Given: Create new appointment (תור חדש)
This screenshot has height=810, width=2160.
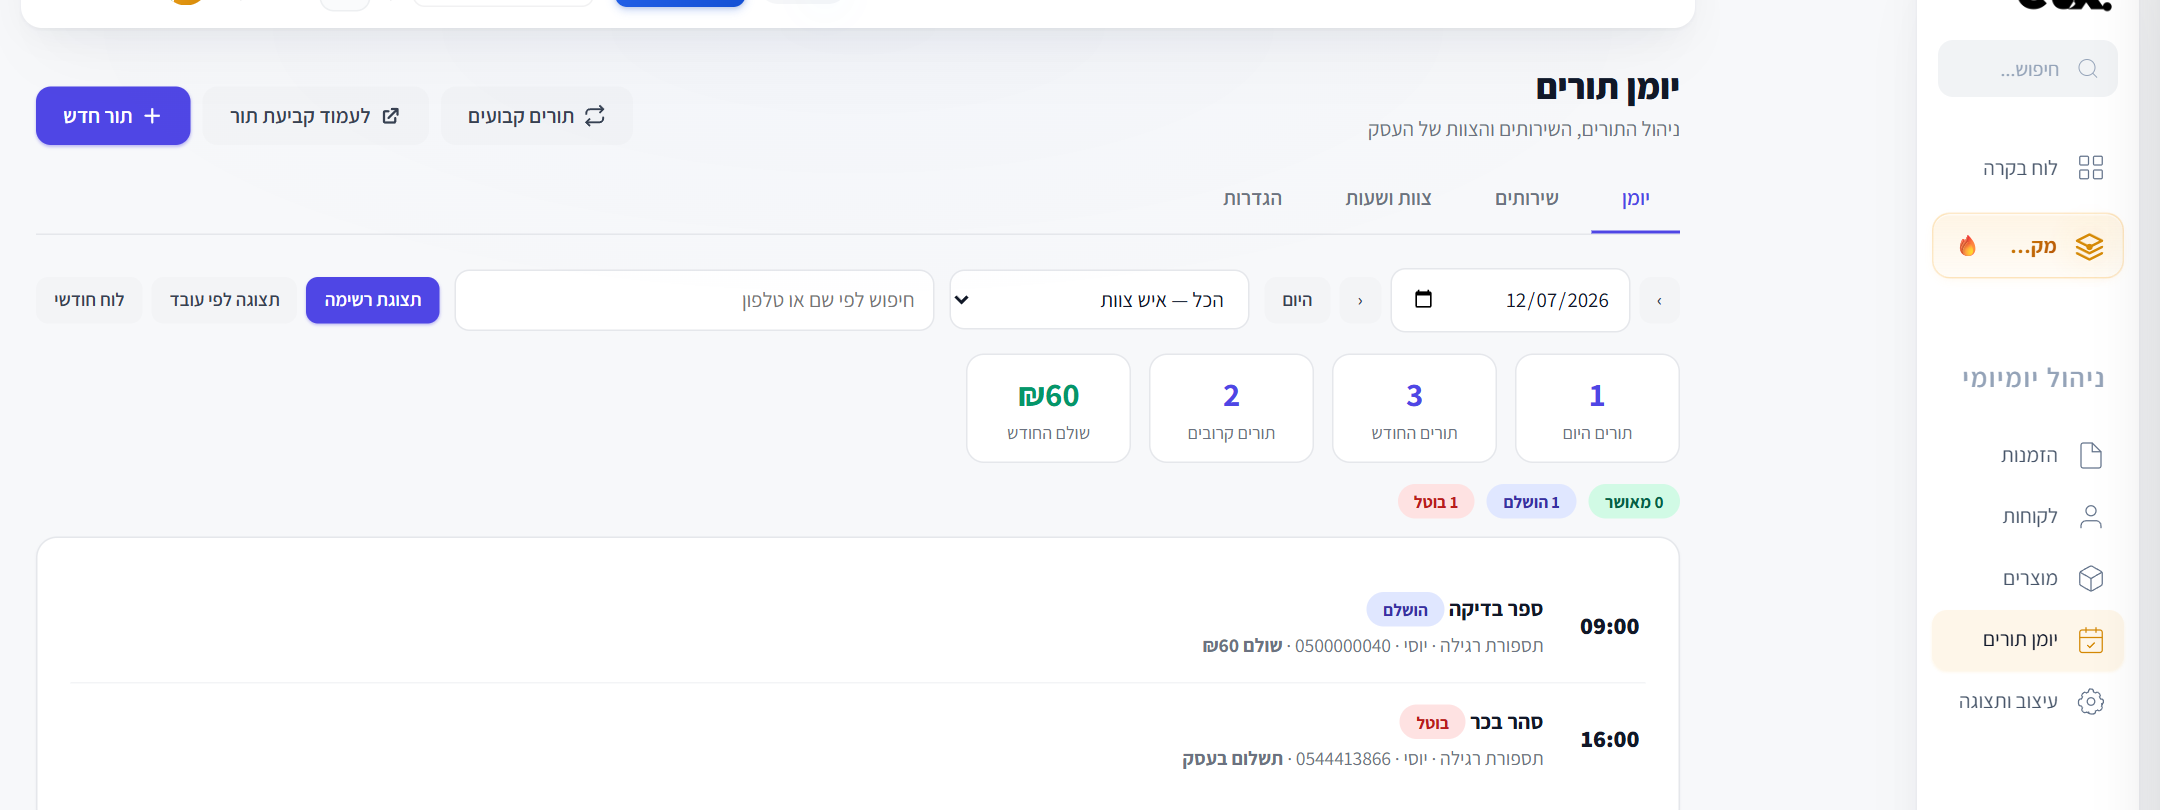Looking at the screenshot, I should click(x=113, y=116).
